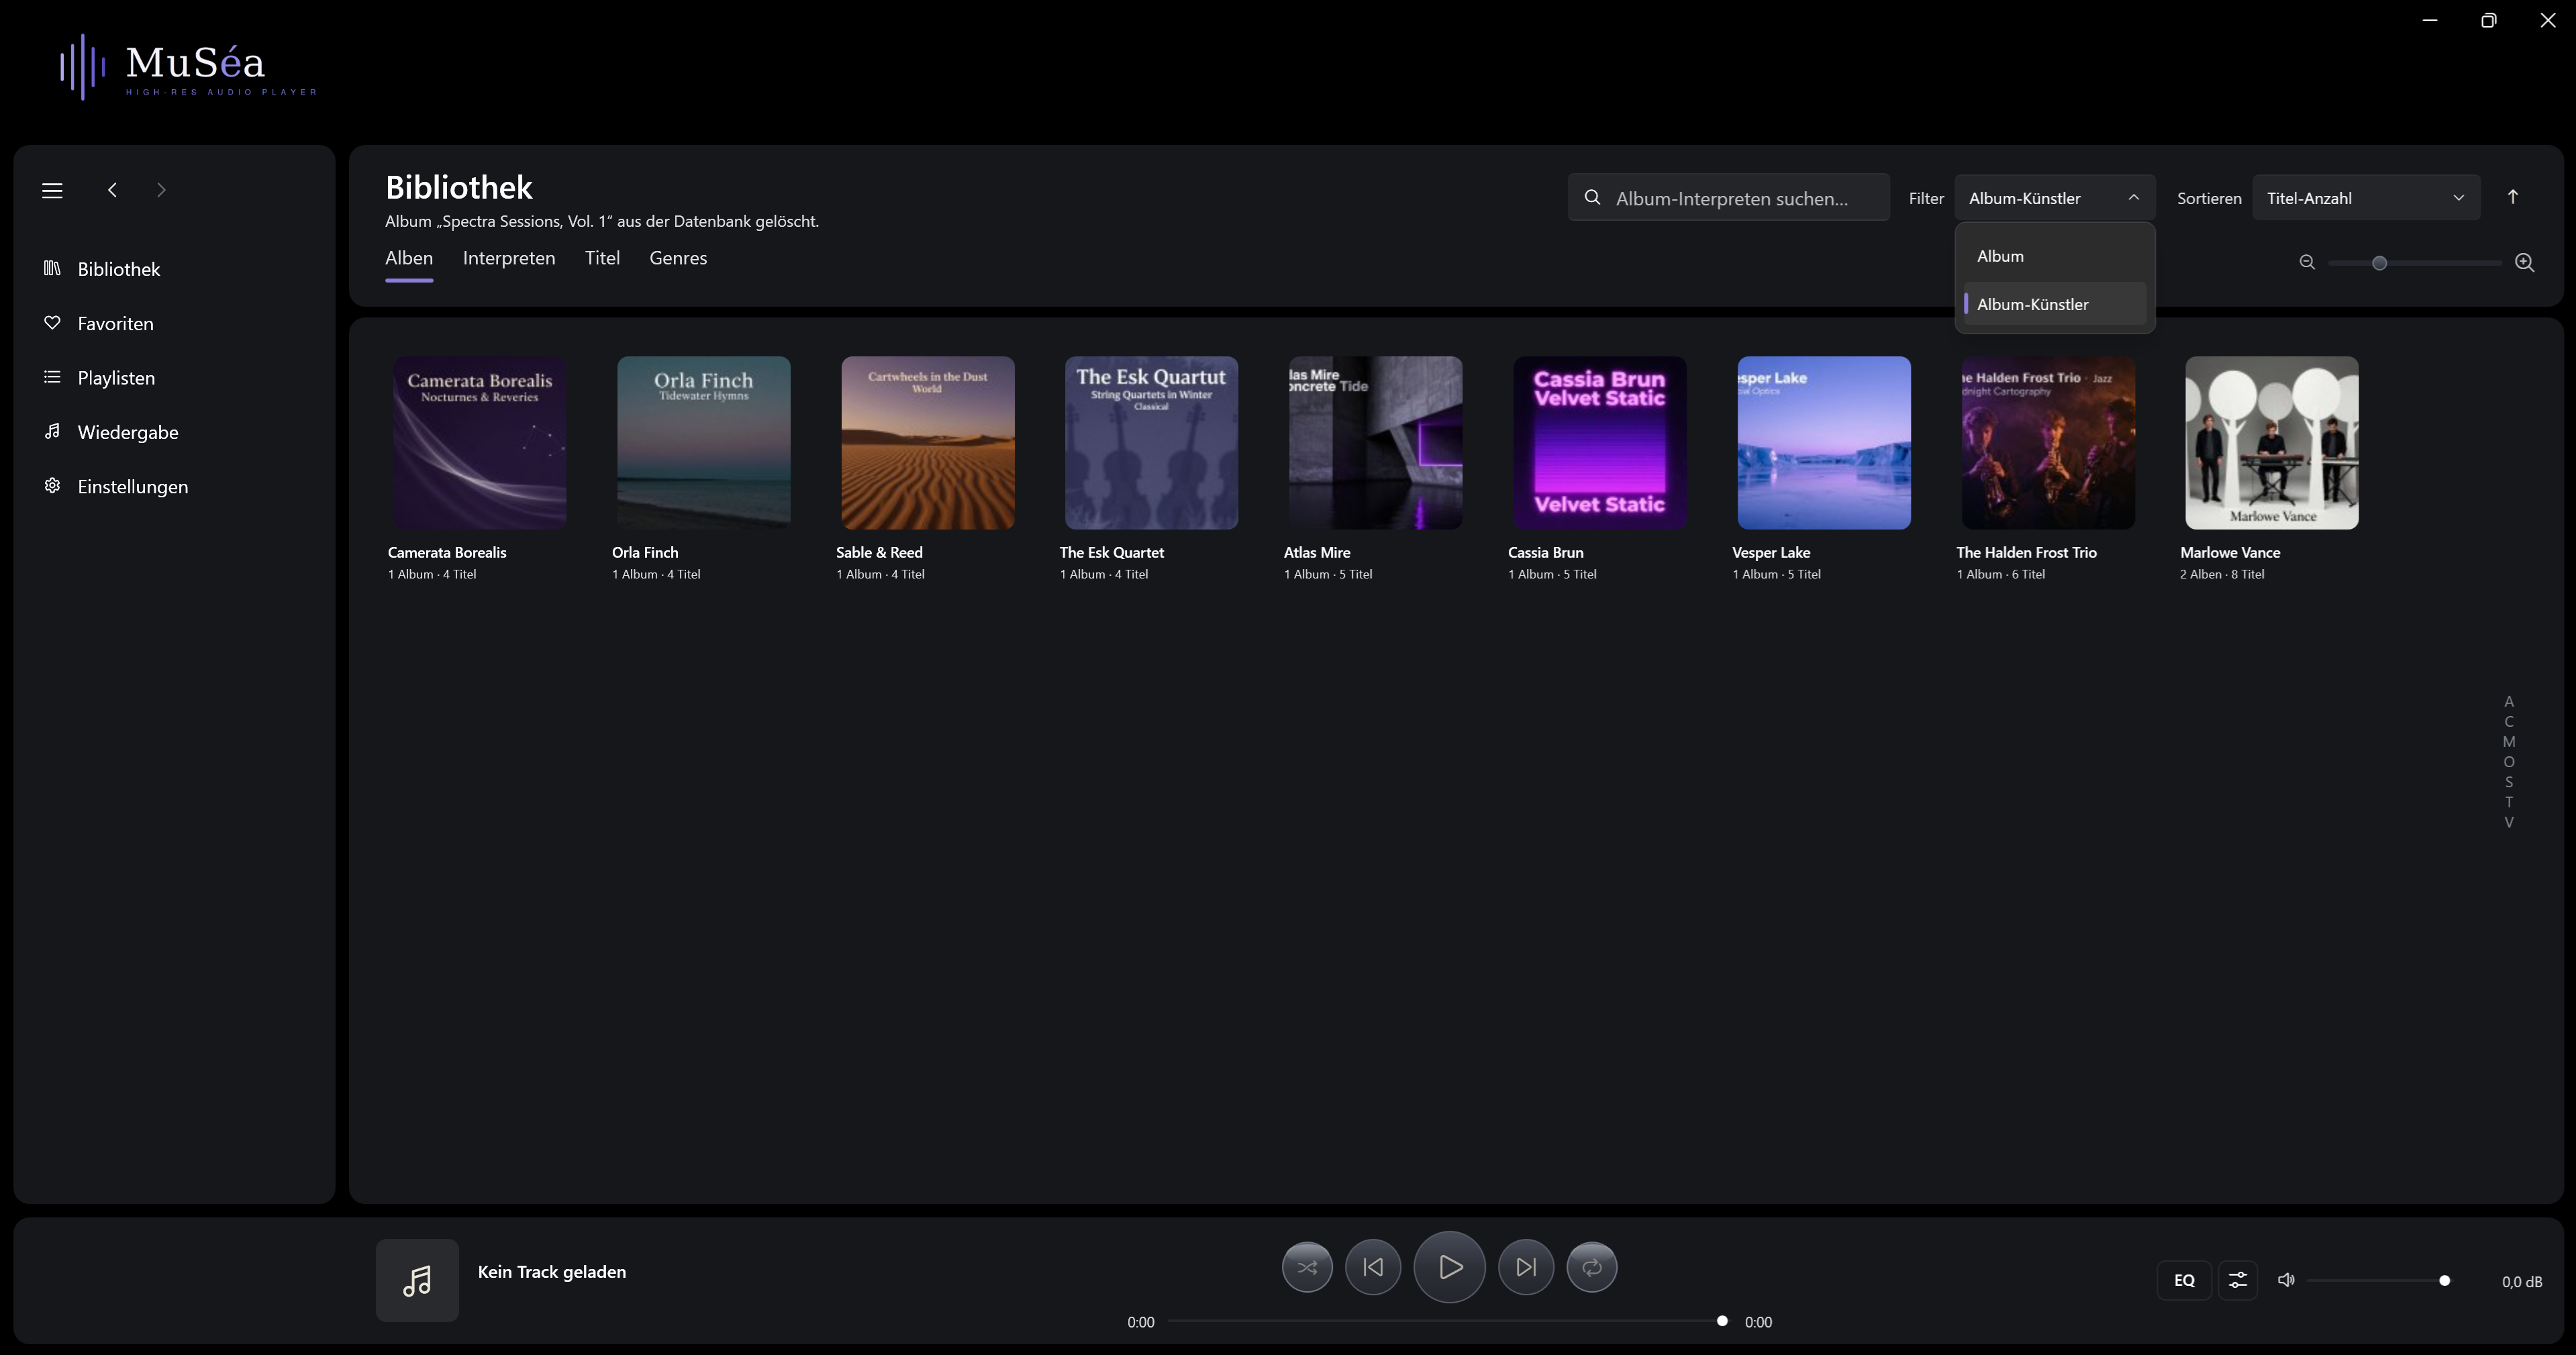
Task: Toggle the hamburger menu in sidebar
Action: pyautogui.click(x=52, y=190)
